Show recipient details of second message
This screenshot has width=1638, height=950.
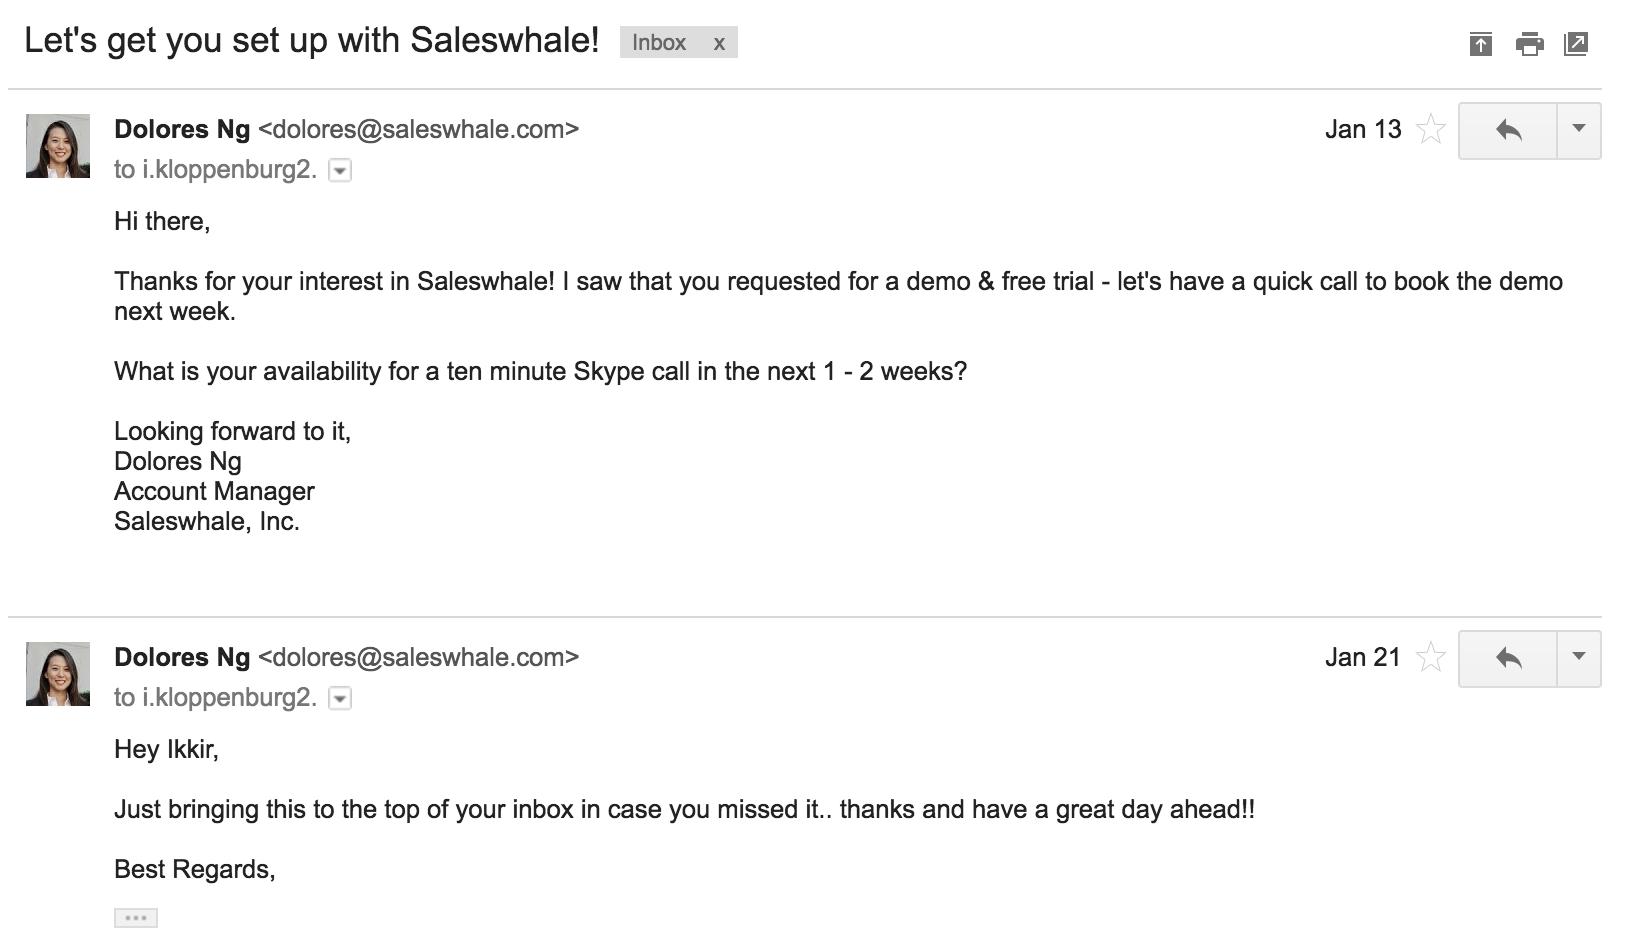click(x=340, y=699)
